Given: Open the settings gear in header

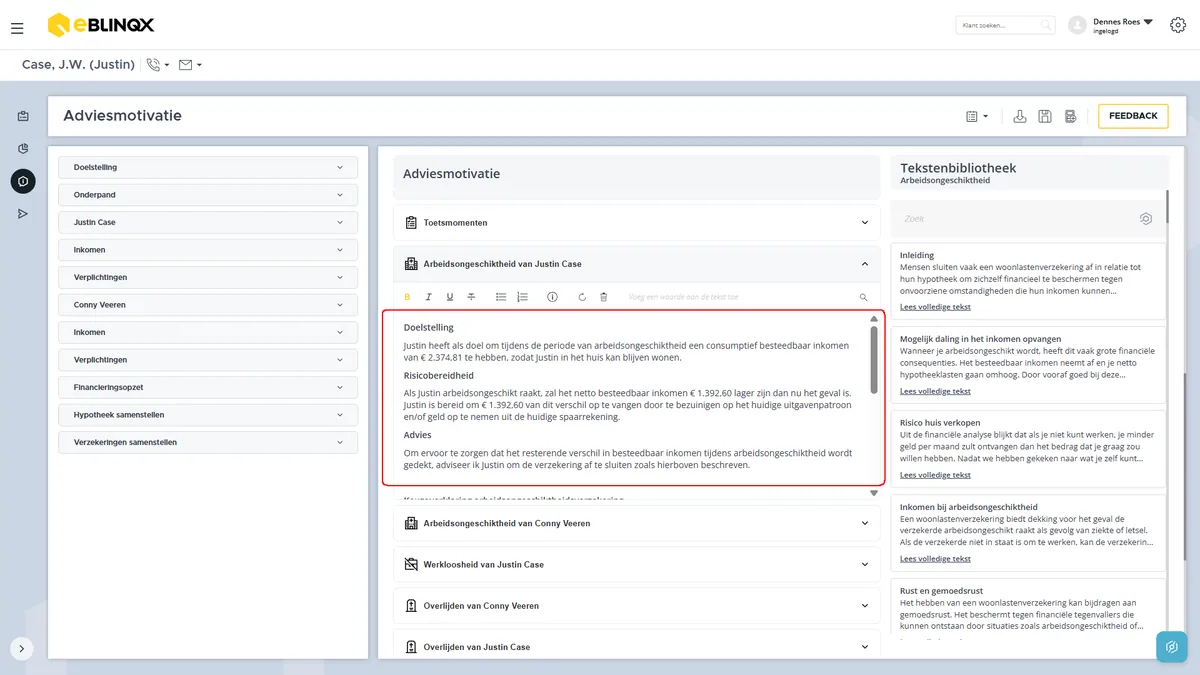Looking at the screenshot, I should (x=1177, y=25).
